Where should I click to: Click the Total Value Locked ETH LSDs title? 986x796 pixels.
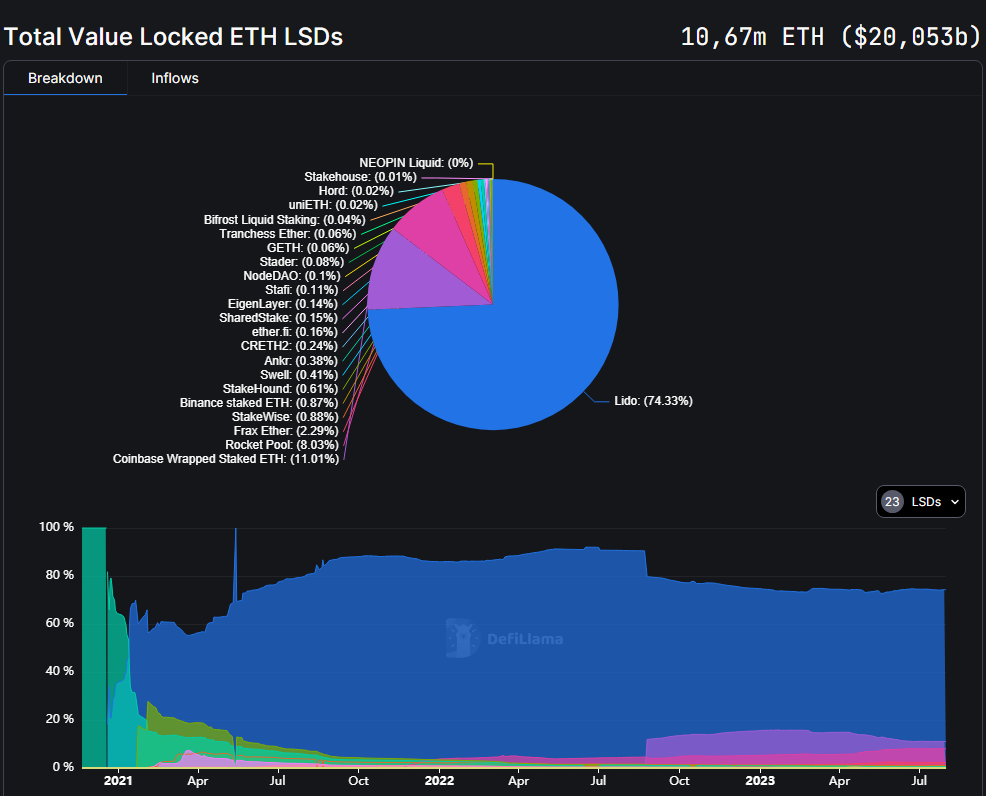pyautogui.click(x=174, y=36)
